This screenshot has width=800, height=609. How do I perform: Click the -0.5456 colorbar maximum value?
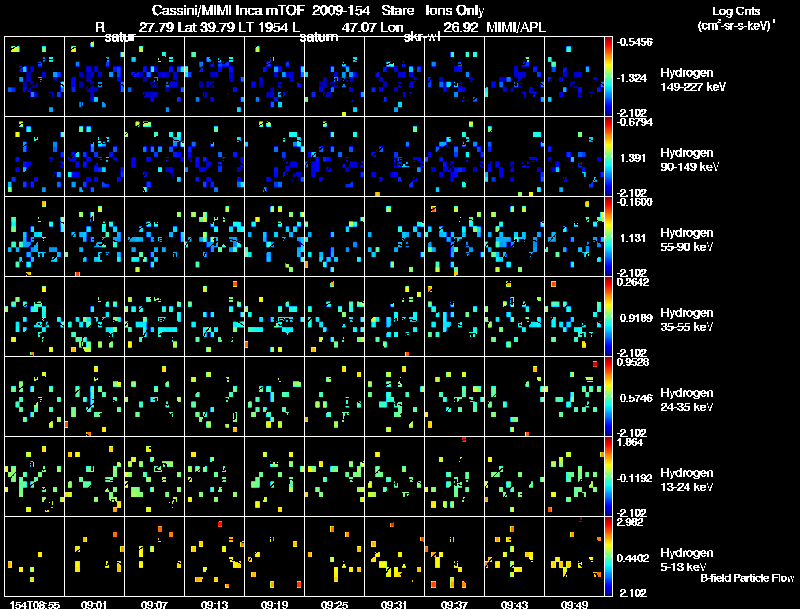[x=634, y=42]
